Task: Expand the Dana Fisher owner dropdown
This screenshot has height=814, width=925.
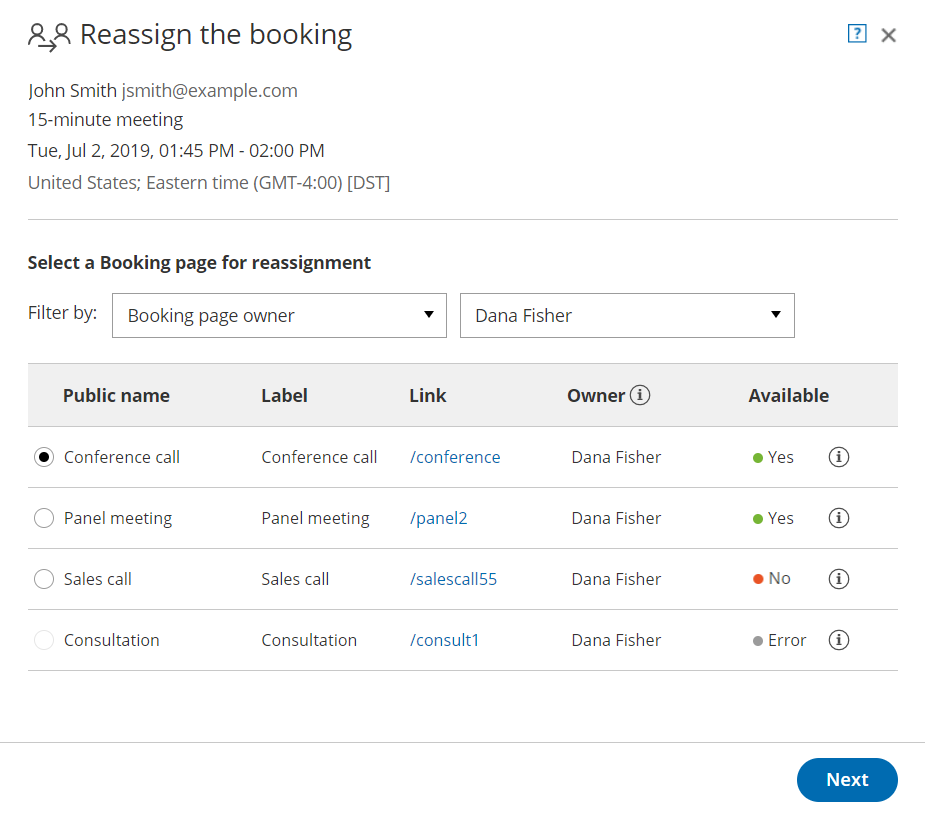Action: (x=627, y=315)
